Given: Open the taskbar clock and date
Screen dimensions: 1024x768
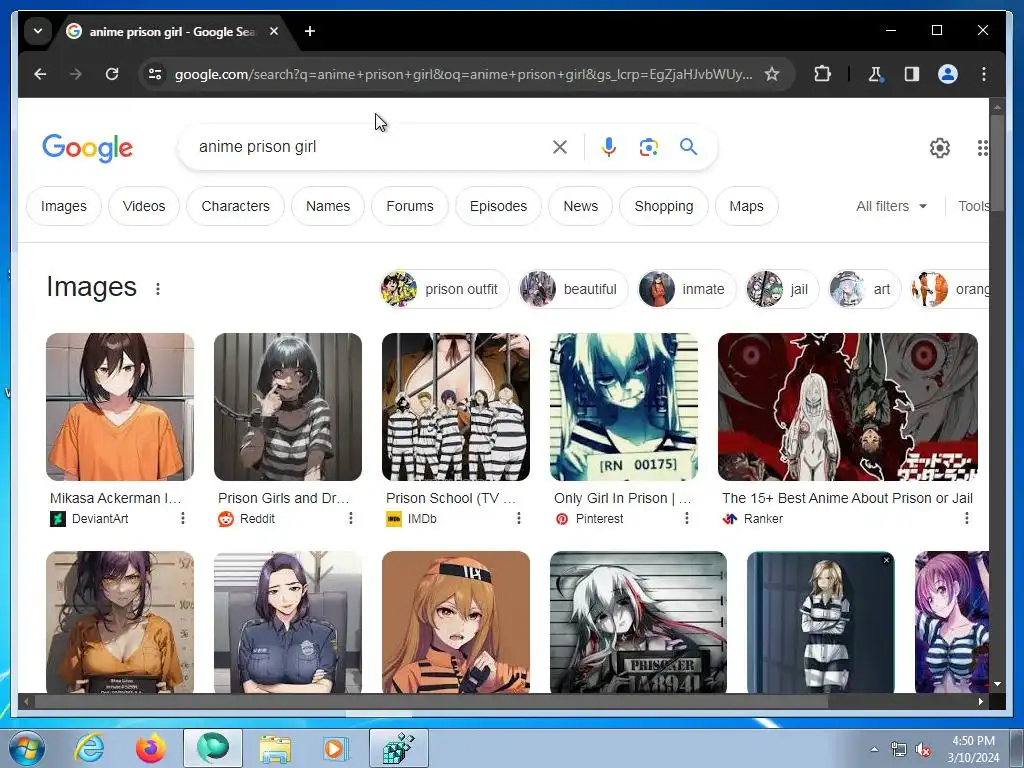Looking at the screenshot, I should pos(973,749).
